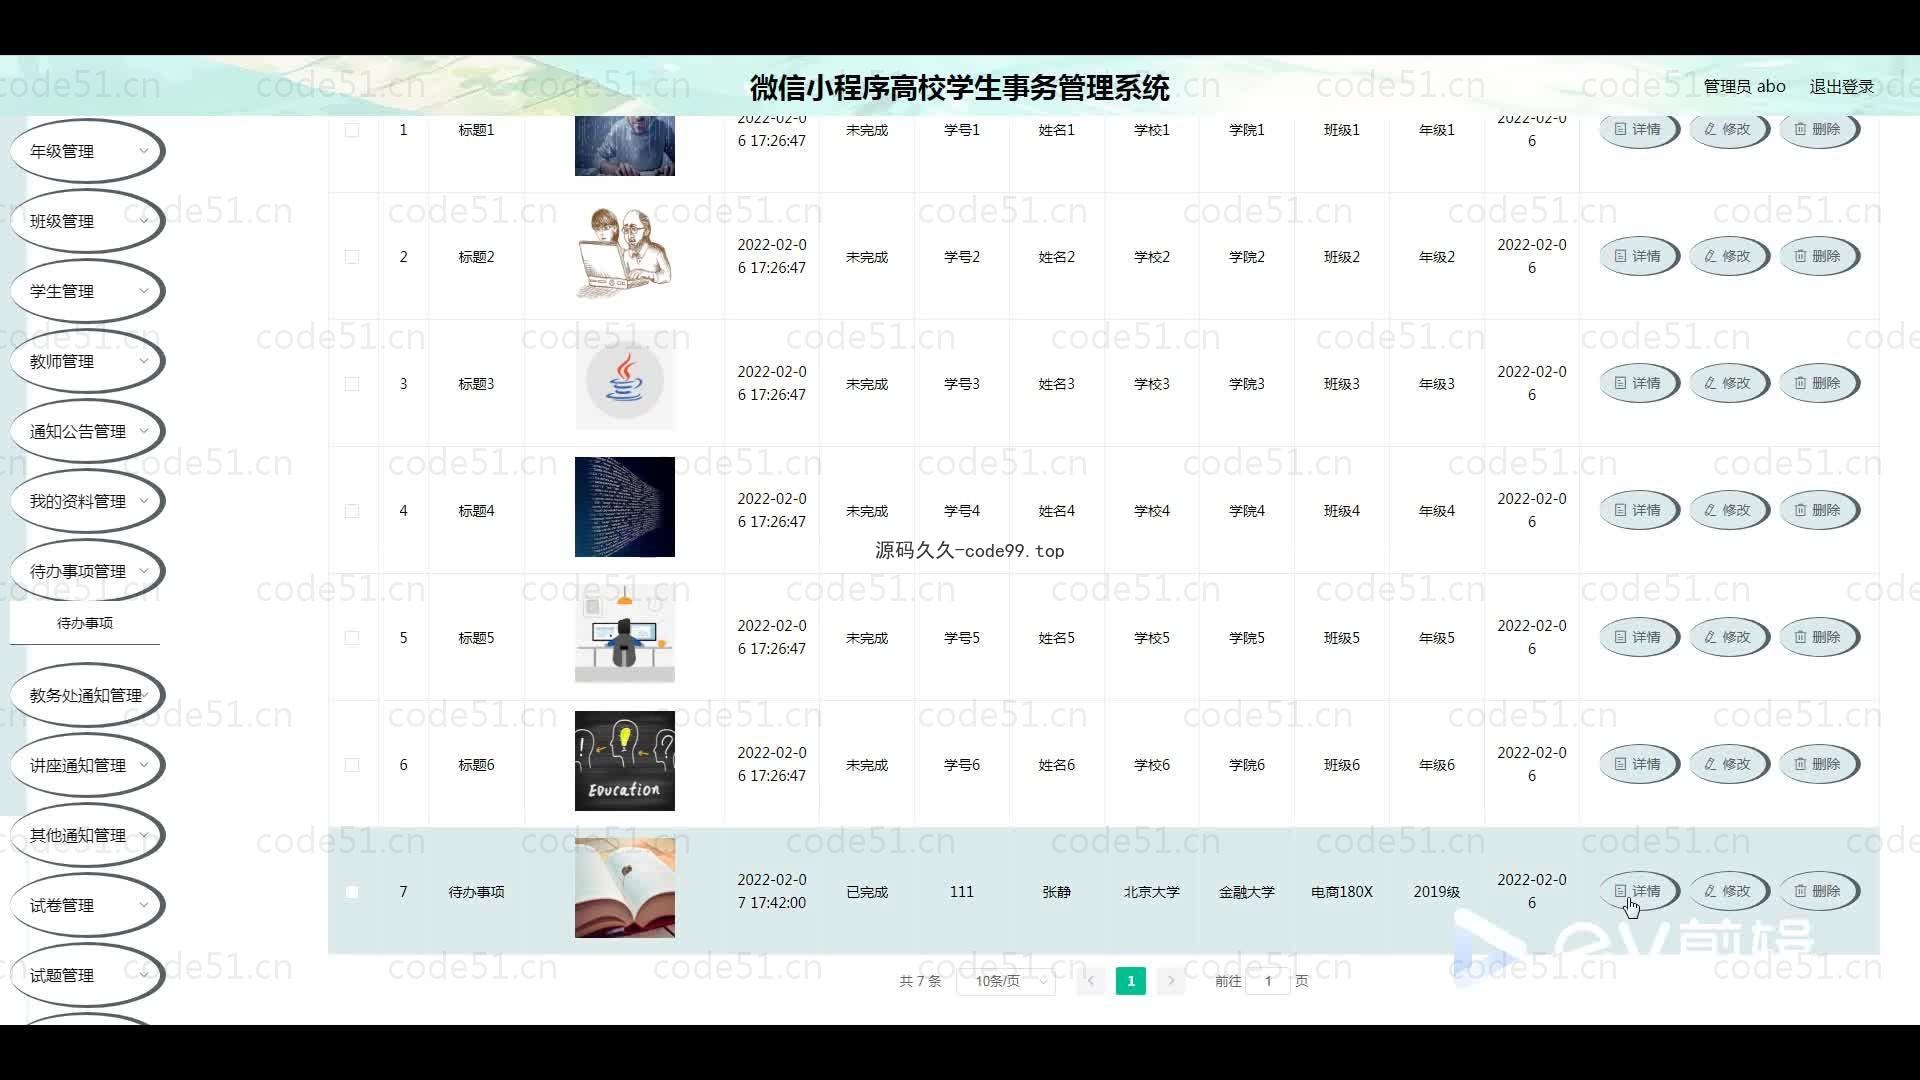Expand 班级管理 sidebar menu
Image resolution: width=1920 pixels, height=1080 pixels.
point(87,221)
